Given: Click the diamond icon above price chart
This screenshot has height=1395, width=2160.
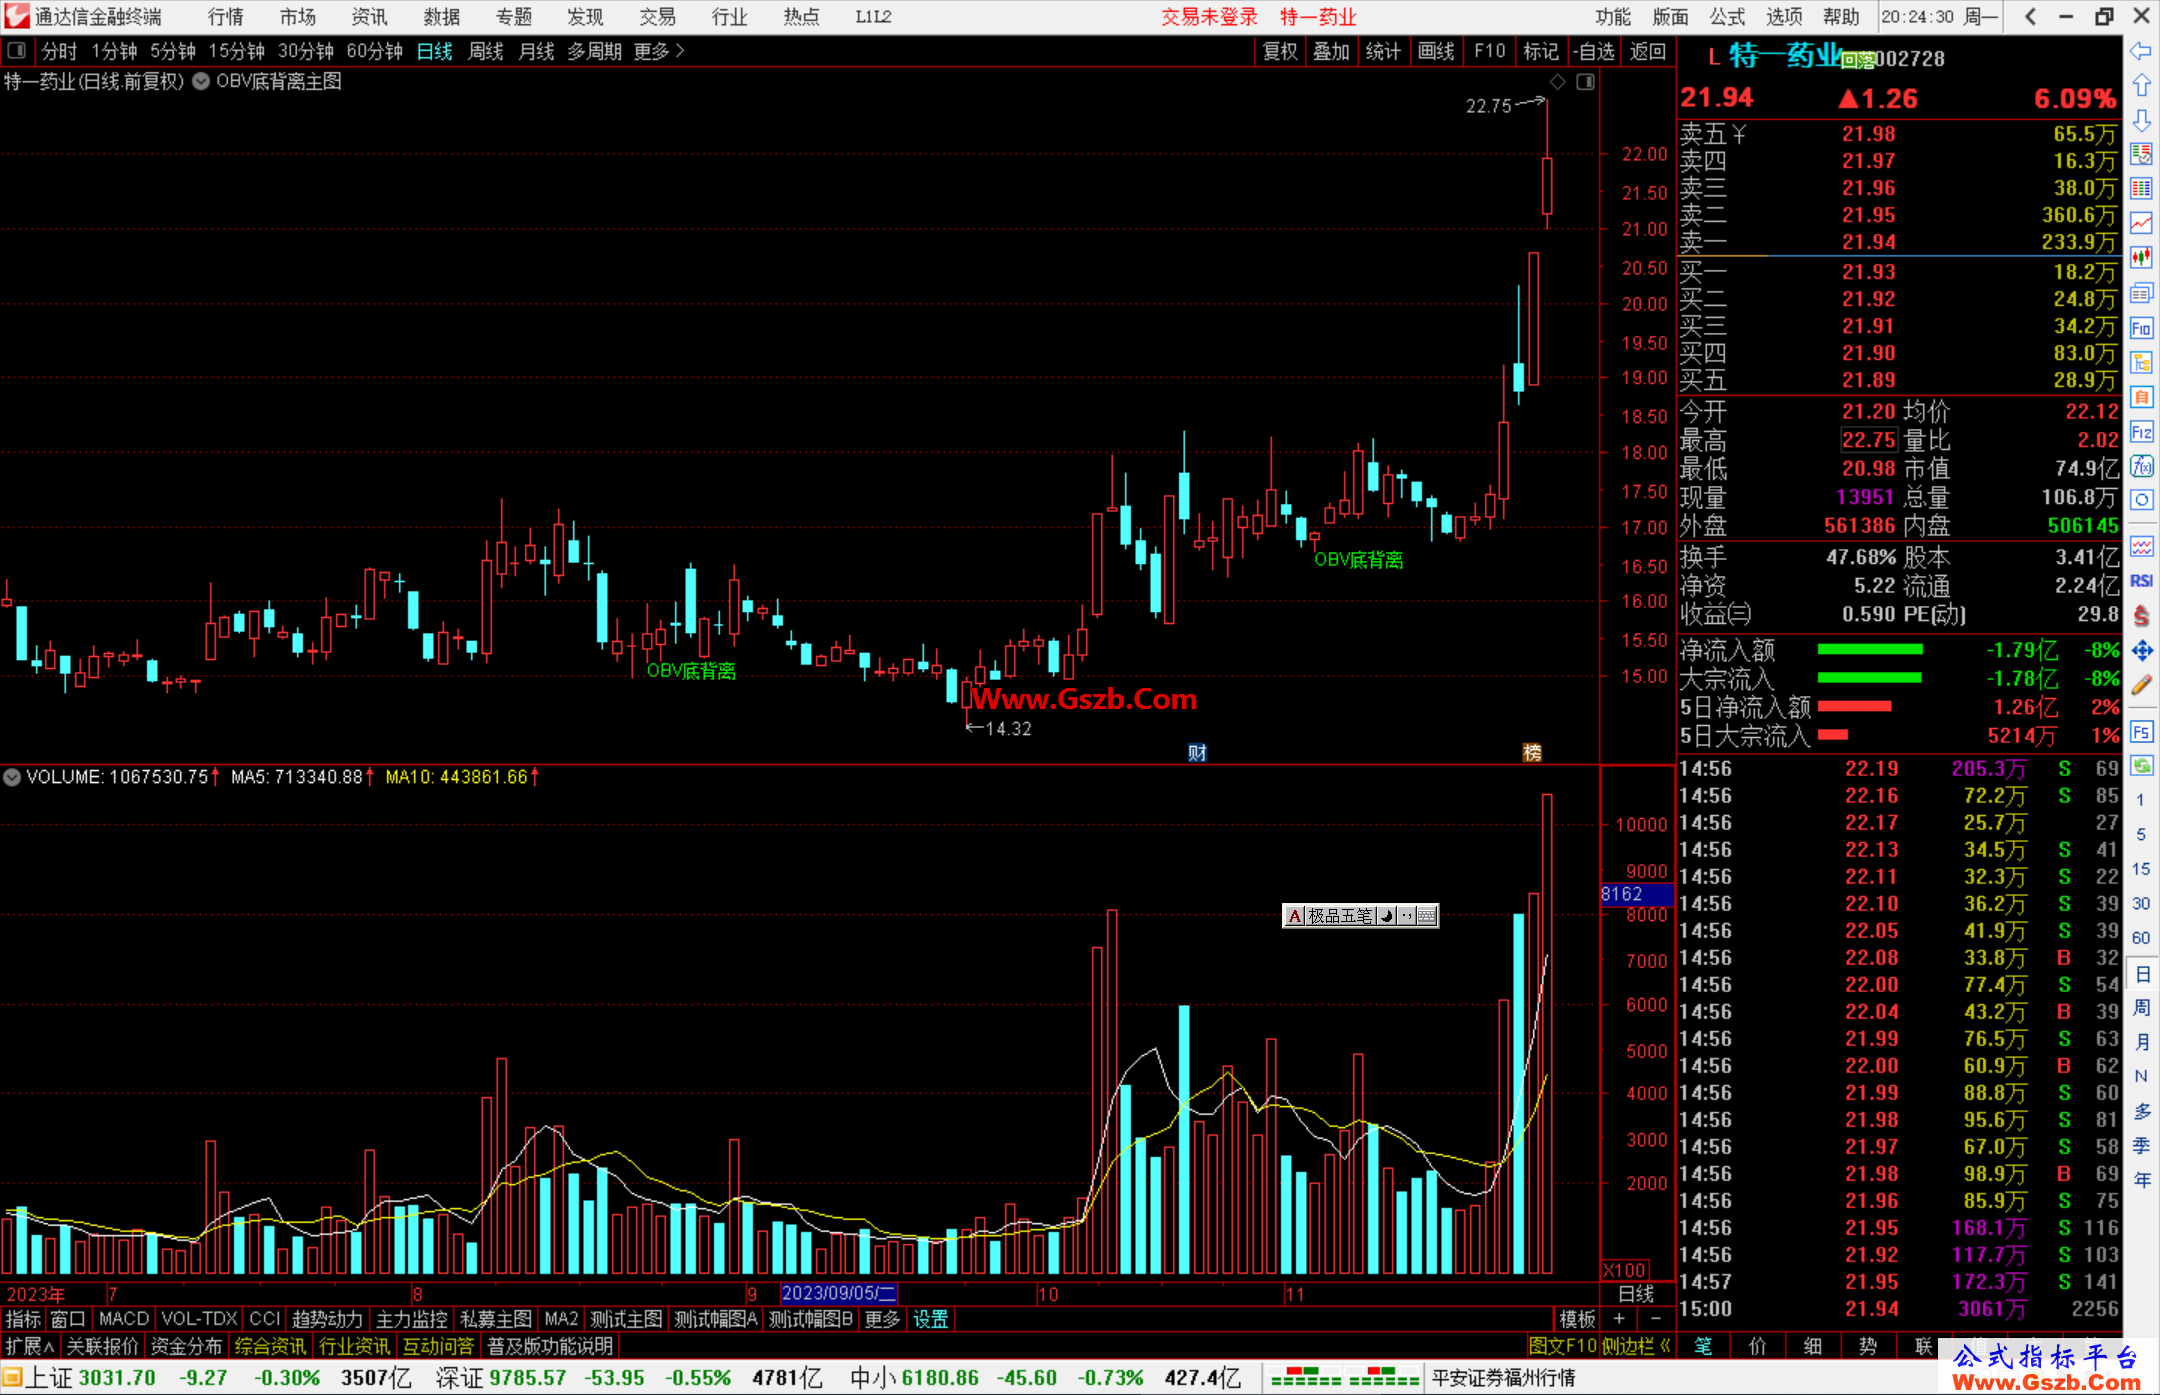Looking at the screenshot, I should (1557, 81).
